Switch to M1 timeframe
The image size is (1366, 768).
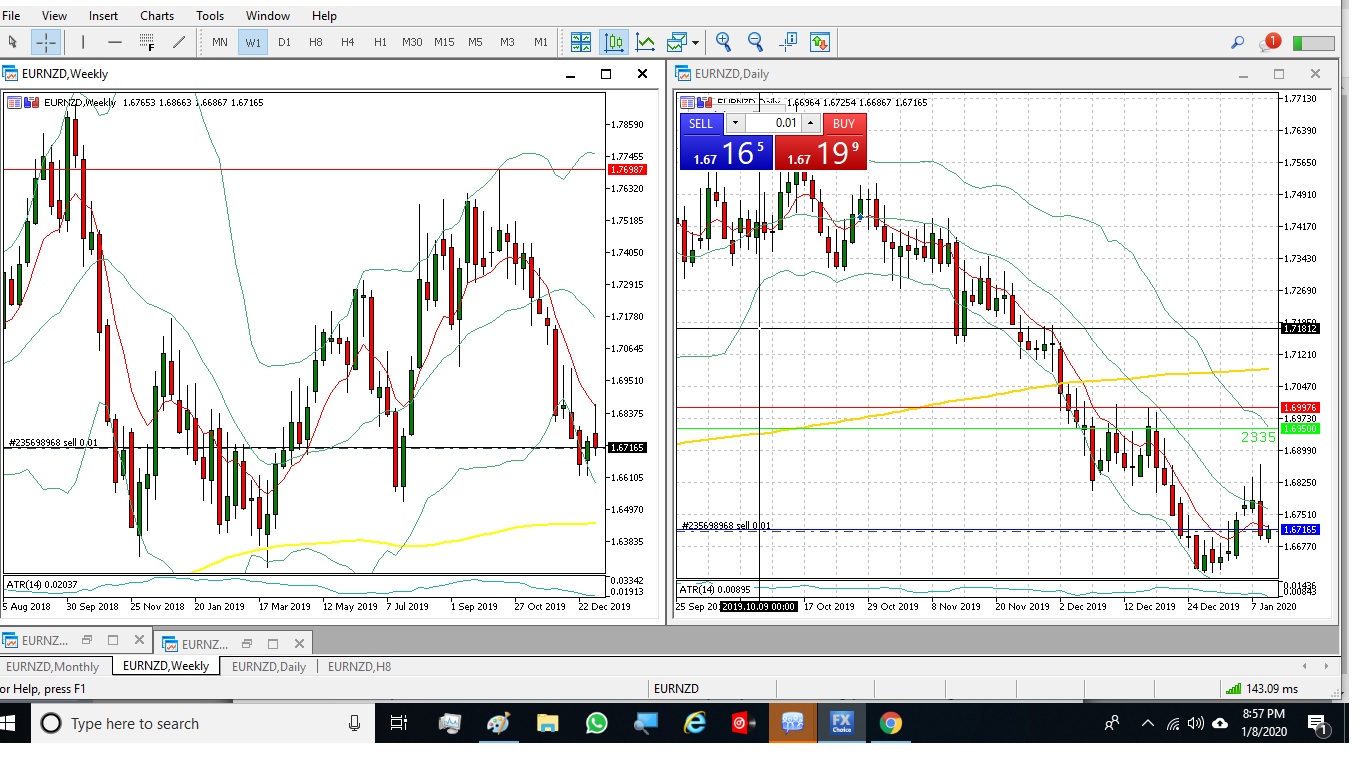pyautogui.click(x=541, y=42)
